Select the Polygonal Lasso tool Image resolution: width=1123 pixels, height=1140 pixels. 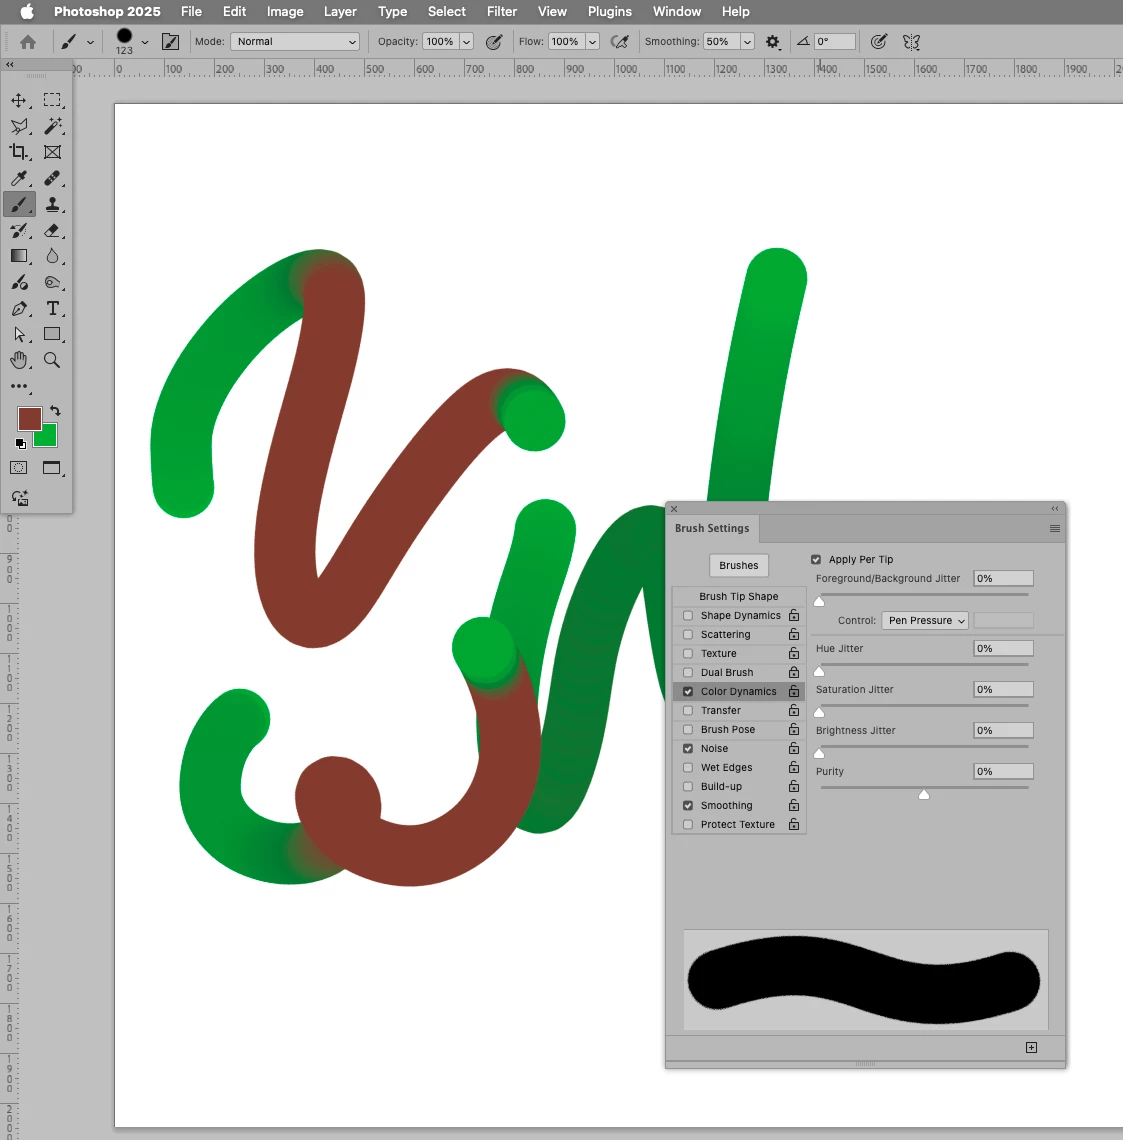click(x=19, y=127)
